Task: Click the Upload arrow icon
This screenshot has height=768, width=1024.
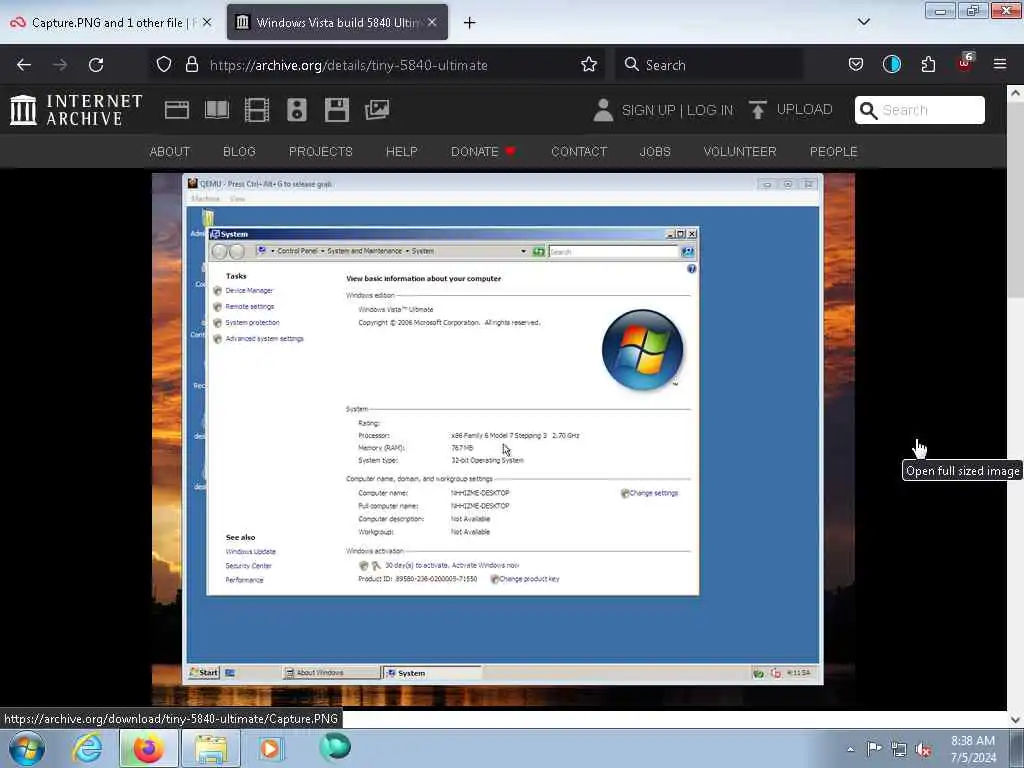Action: point(758,110)
